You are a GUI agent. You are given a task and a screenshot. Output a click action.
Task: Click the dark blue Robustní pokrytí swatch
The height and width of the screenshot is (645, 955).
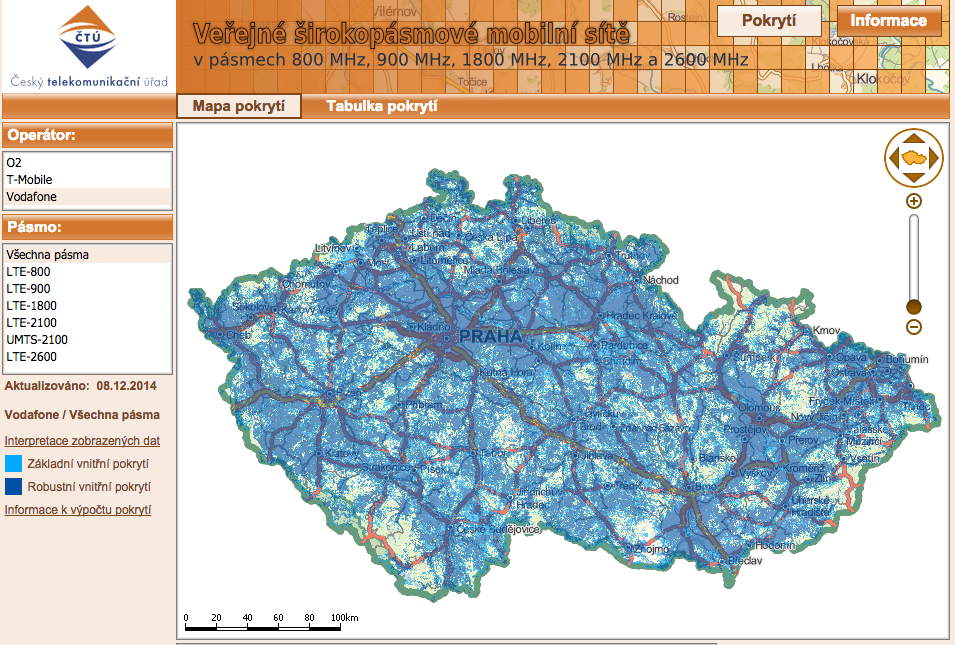[13, 486]
